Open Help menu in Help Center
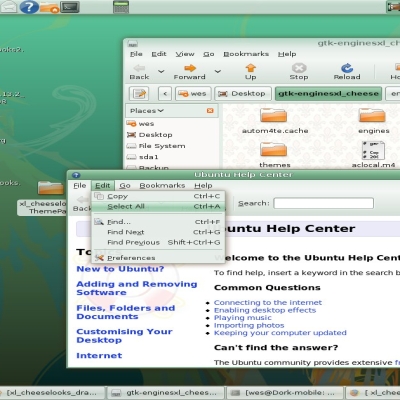The width and height of the screenshot is (400, 400). (203, 186)
